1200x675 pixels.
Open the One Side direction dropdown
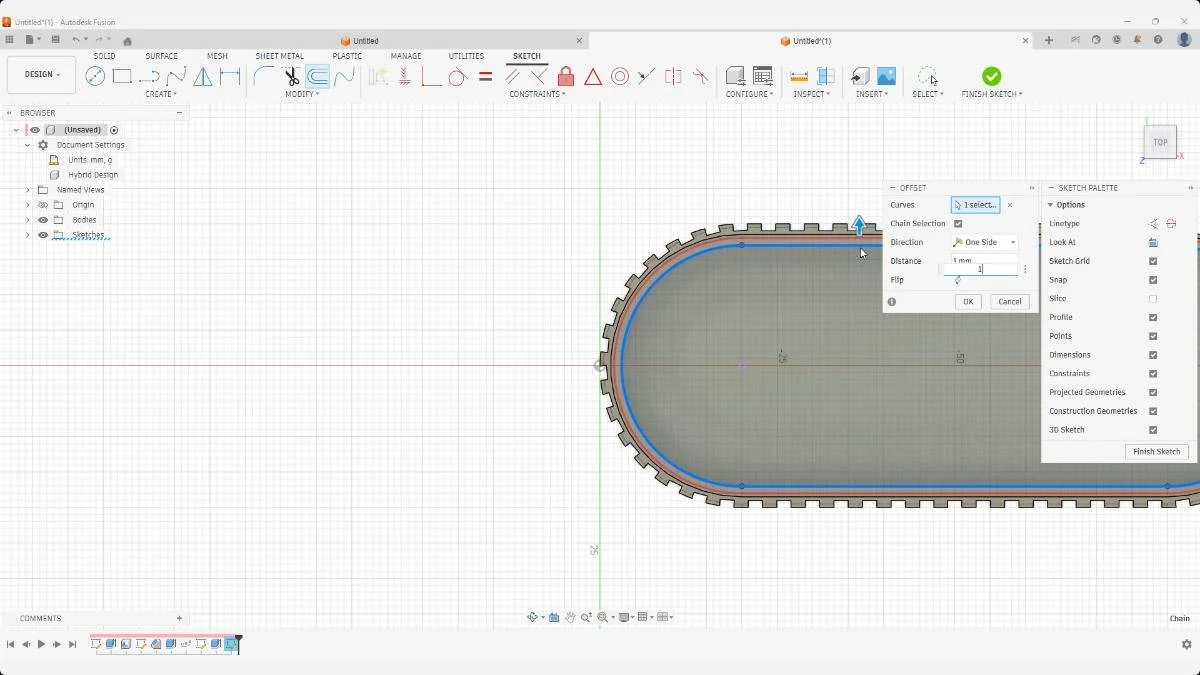pos(984,241)
